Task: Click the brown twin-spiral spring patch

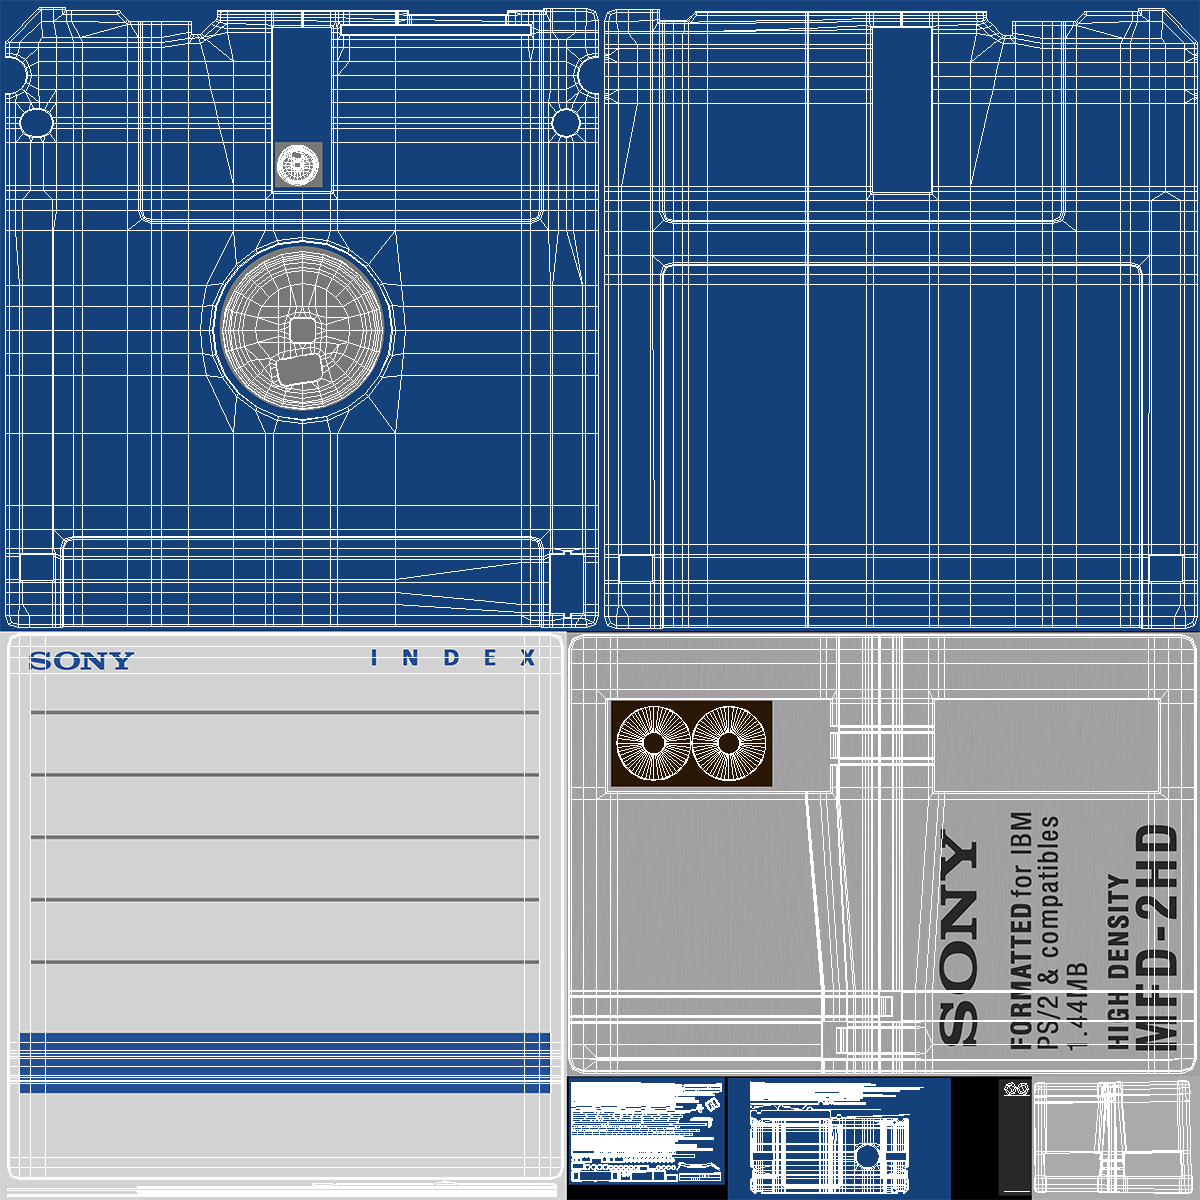Action: click(x=691, y=743)
